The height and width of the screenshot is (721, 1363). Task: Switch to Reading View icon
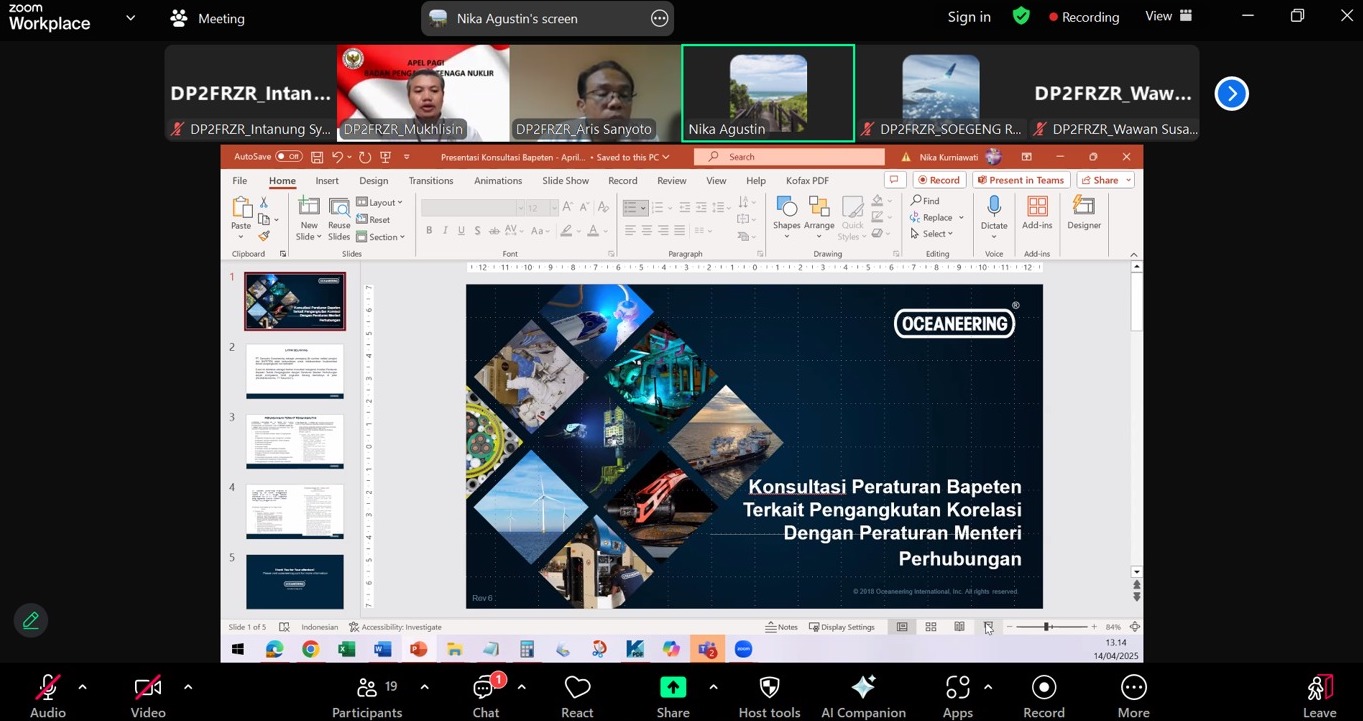pyautogui.click(x=960, y=627)
